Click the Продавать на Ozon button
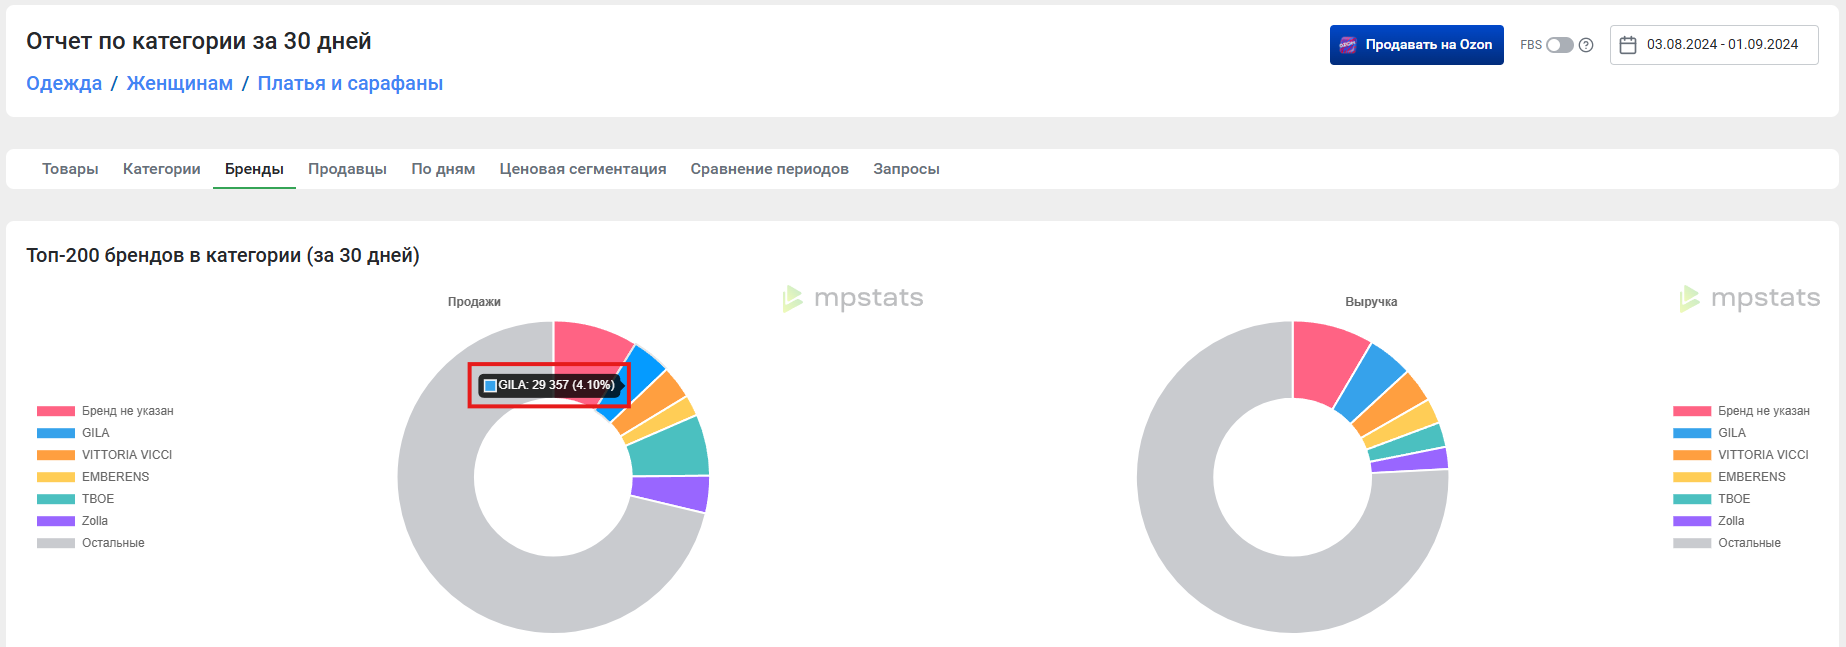The width and height of the screenshot is (1846, 647). [x=1417, y=45]
